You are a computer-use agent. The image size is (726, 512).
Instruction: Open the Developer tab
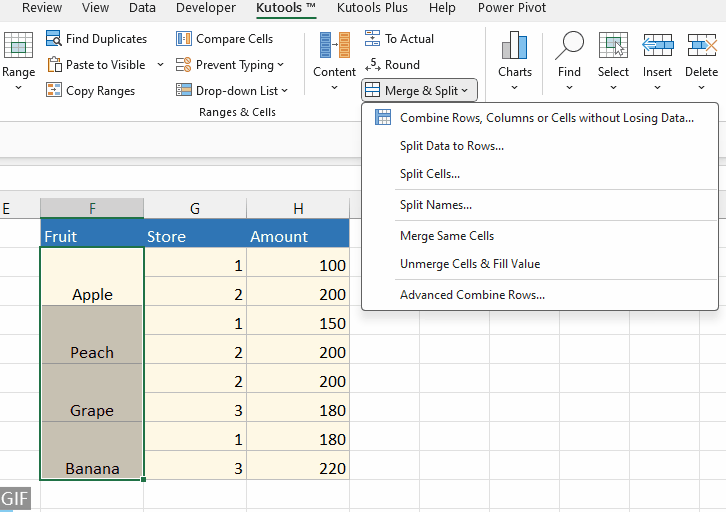tap(206, 8)
